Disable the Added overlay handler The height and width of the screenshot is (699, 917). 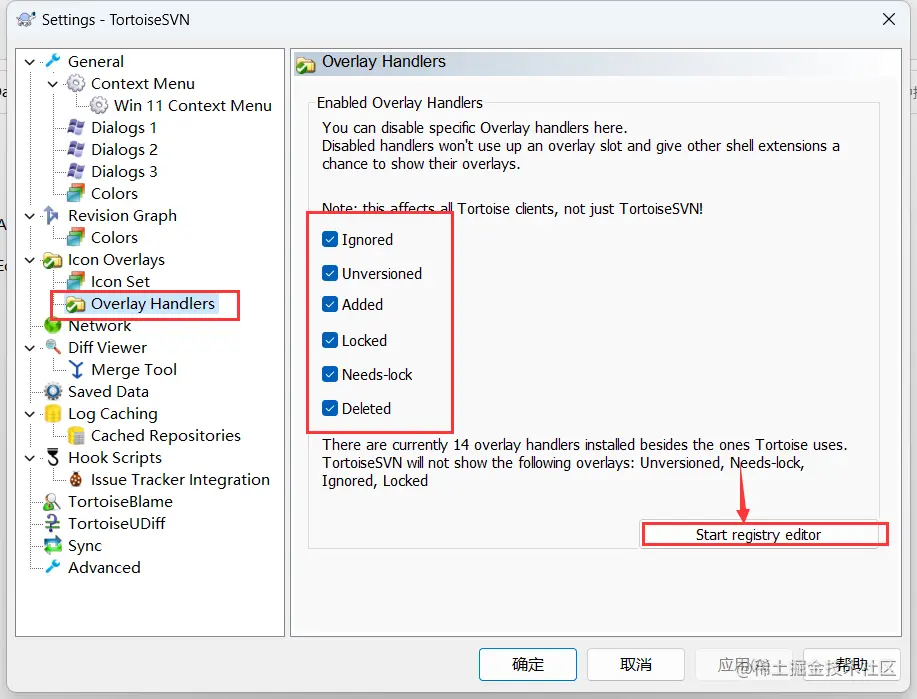[330, 304]
